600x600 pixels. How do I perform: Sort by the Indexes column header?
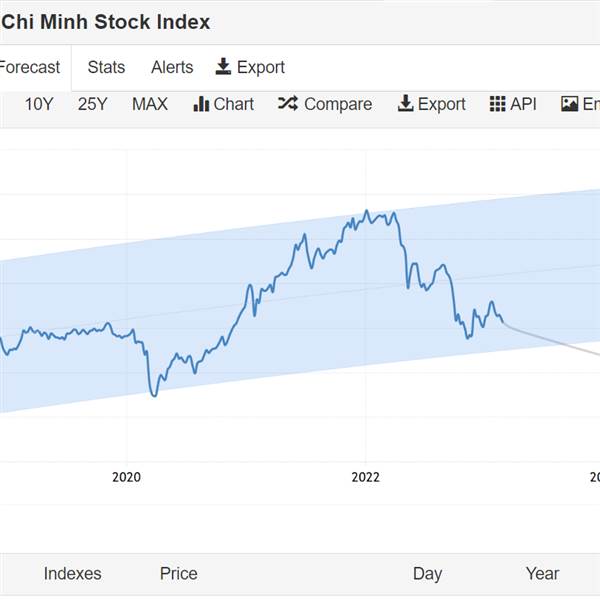tap(72, 573)
